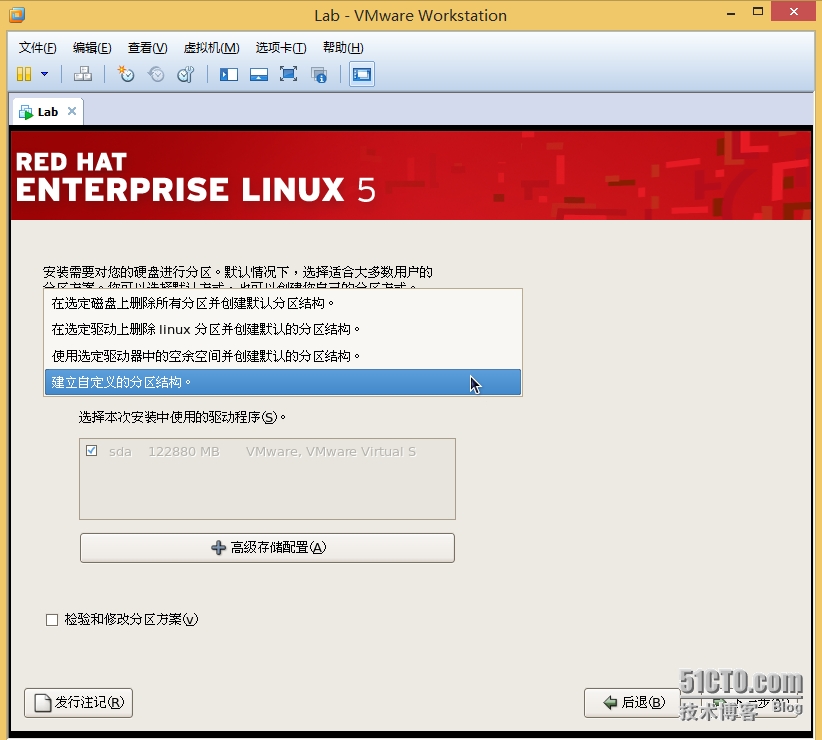Open the 查看(V) menu

(147, 48)
